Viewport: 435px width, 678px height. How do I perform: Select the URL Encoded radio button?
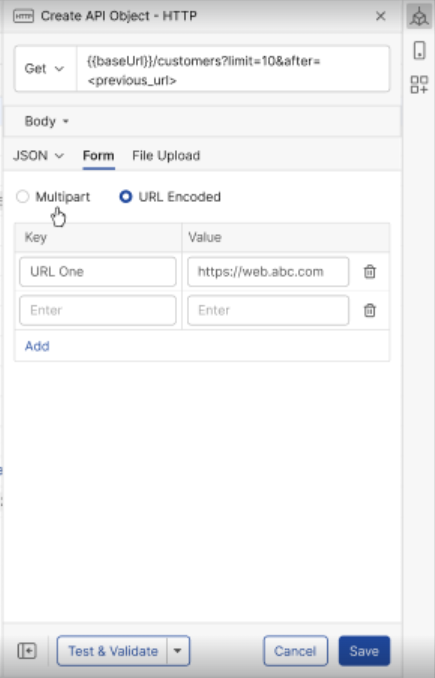(x=126, y=197)
